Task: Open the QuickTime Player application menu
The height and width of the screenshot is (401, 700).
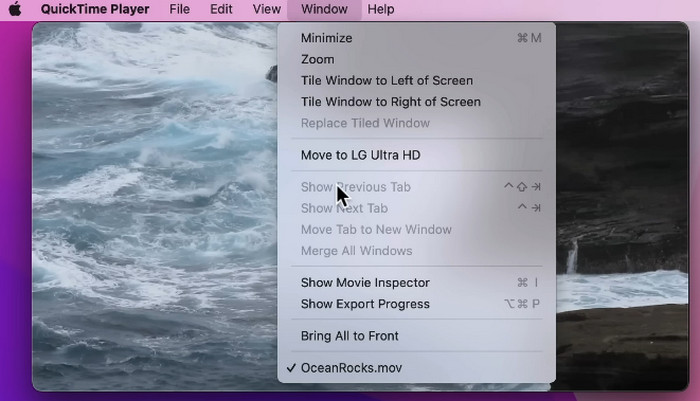Action: point(95,9)
